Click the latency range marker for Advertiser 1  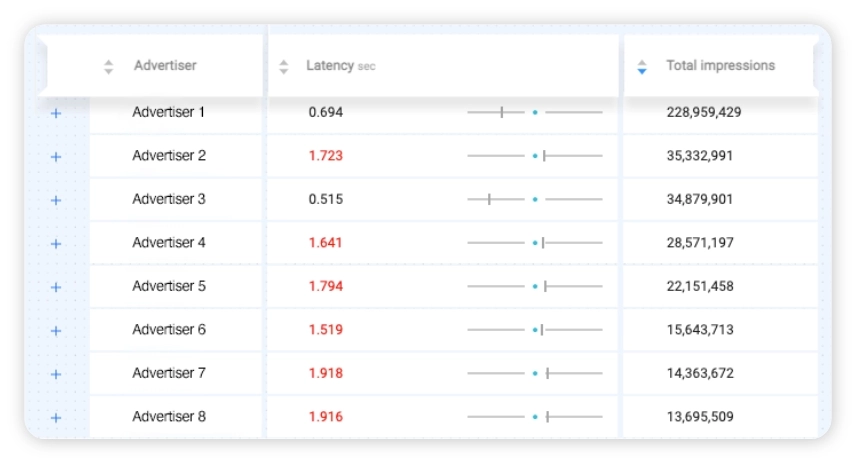(502, 112)
